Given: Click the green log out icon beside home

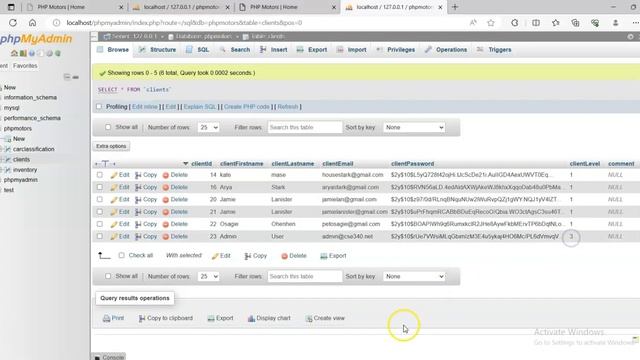Looking at the screenshot, I should point(23,53).
